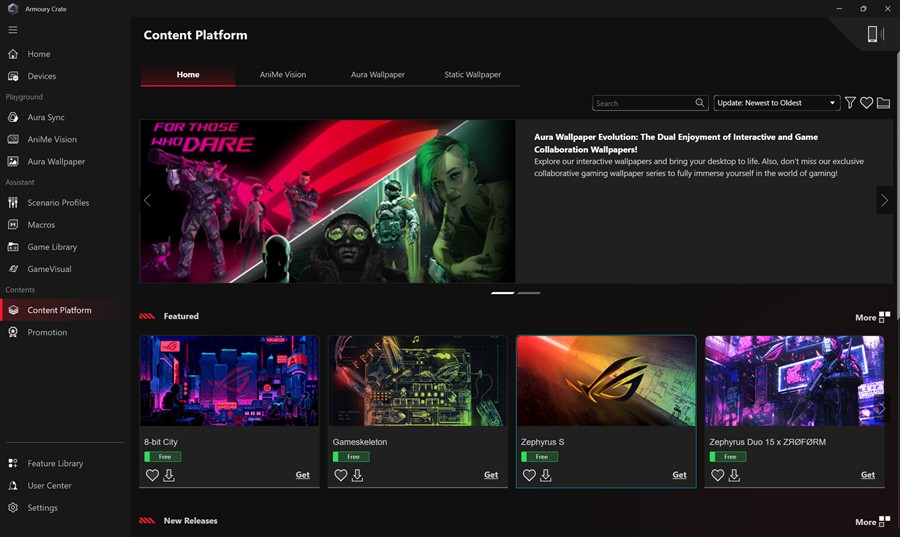The image size is (900, 537).
Task: Select the Static Wallpaper tab
Action: [473, 75]
